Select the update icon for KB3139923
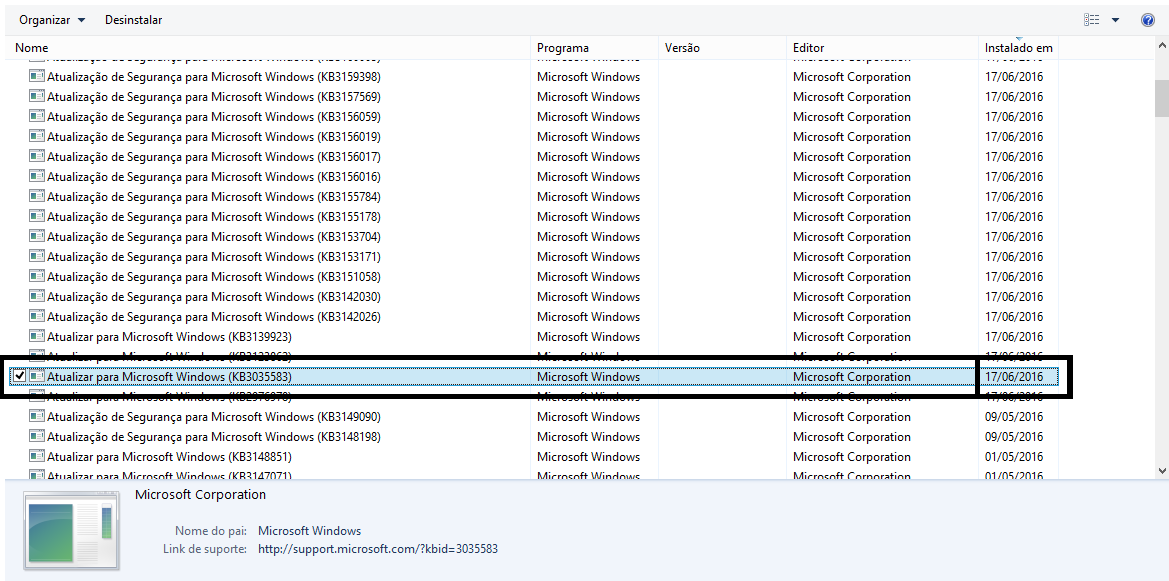This screenshot has height=581, width=1169. point(37,336)
